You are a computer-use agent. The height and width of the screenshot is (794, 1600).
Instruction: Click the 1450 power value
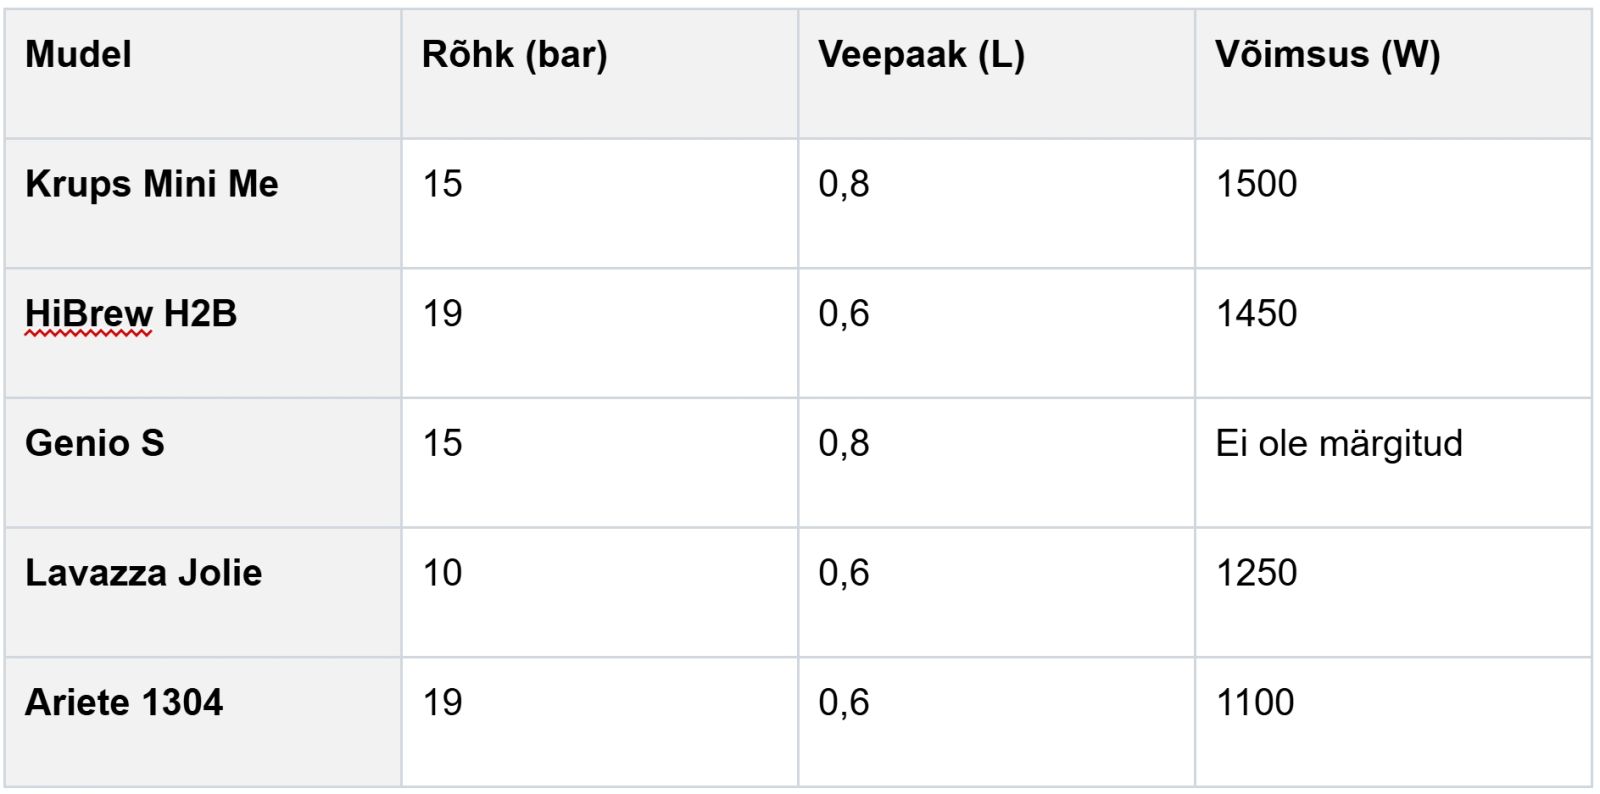click(x=1256, y=314)
